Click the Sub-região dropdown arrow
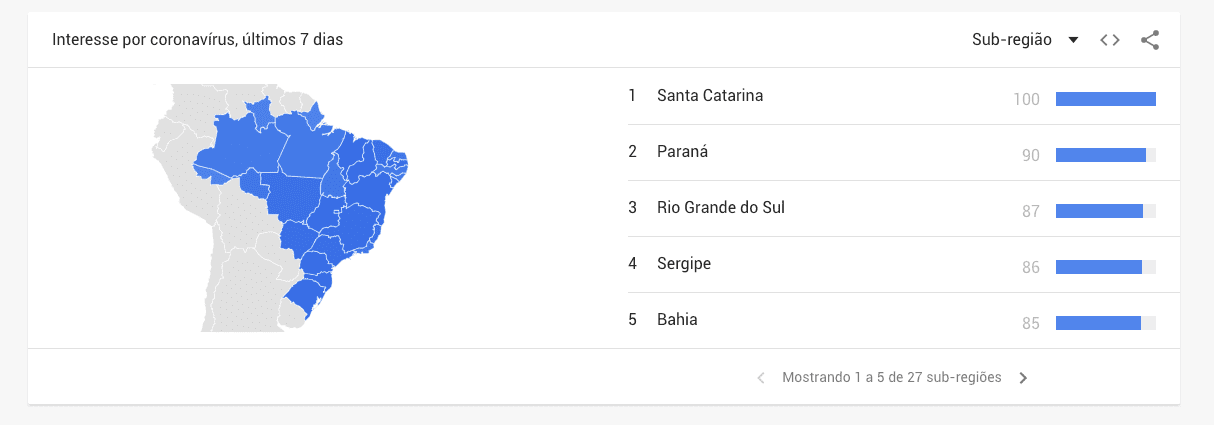Viewport: 1214px width, 425px height. [x=1073, y=40]
